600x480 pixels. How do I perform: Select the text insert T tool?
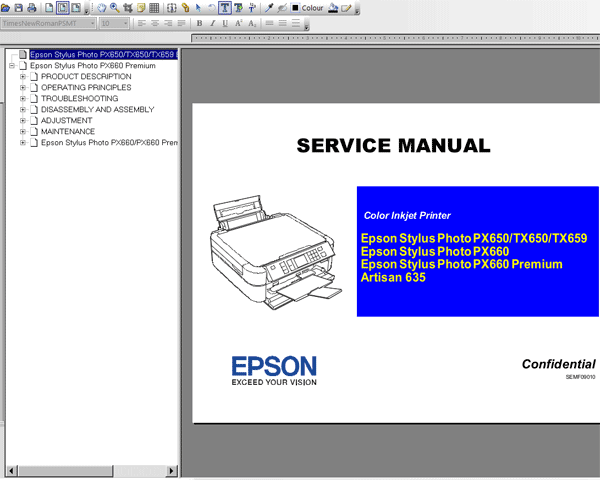252,8
